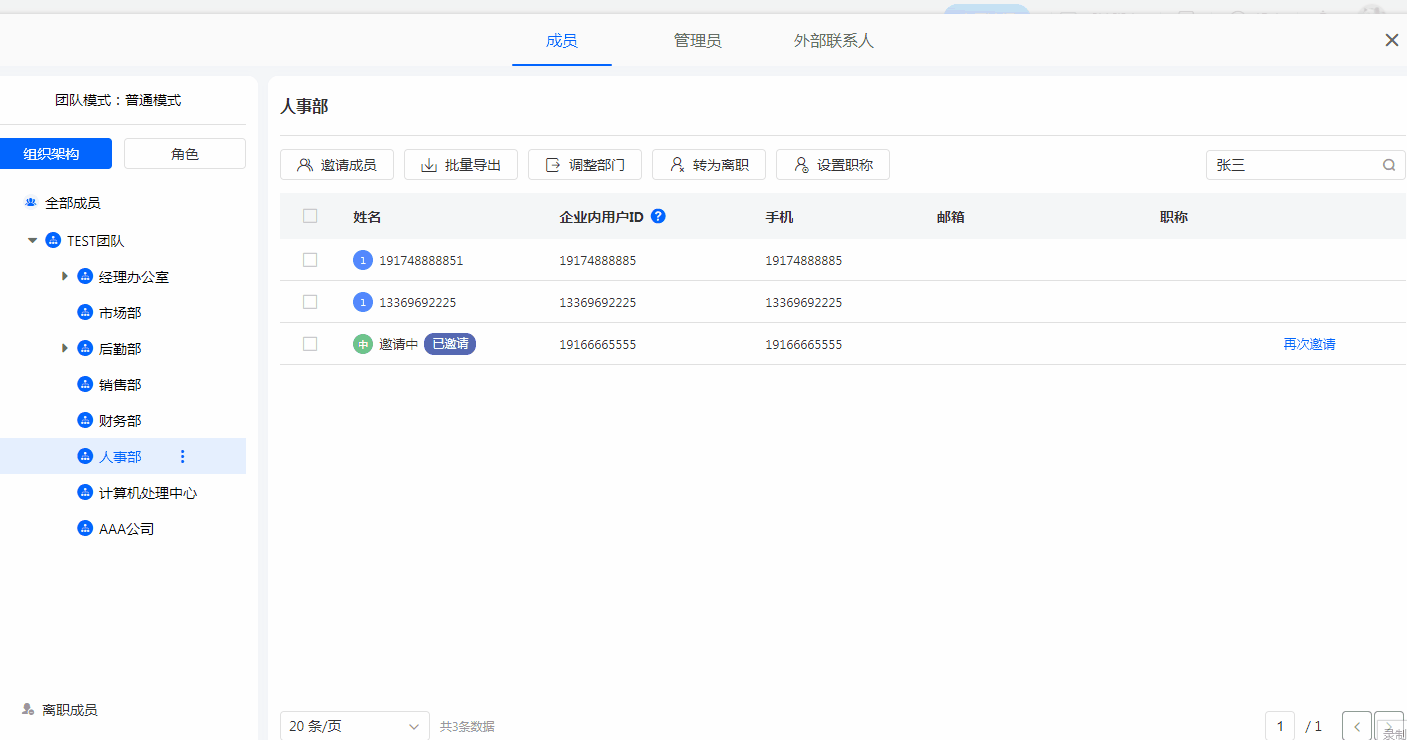Expand the 后勤部 tree node

tap(65, 349)
